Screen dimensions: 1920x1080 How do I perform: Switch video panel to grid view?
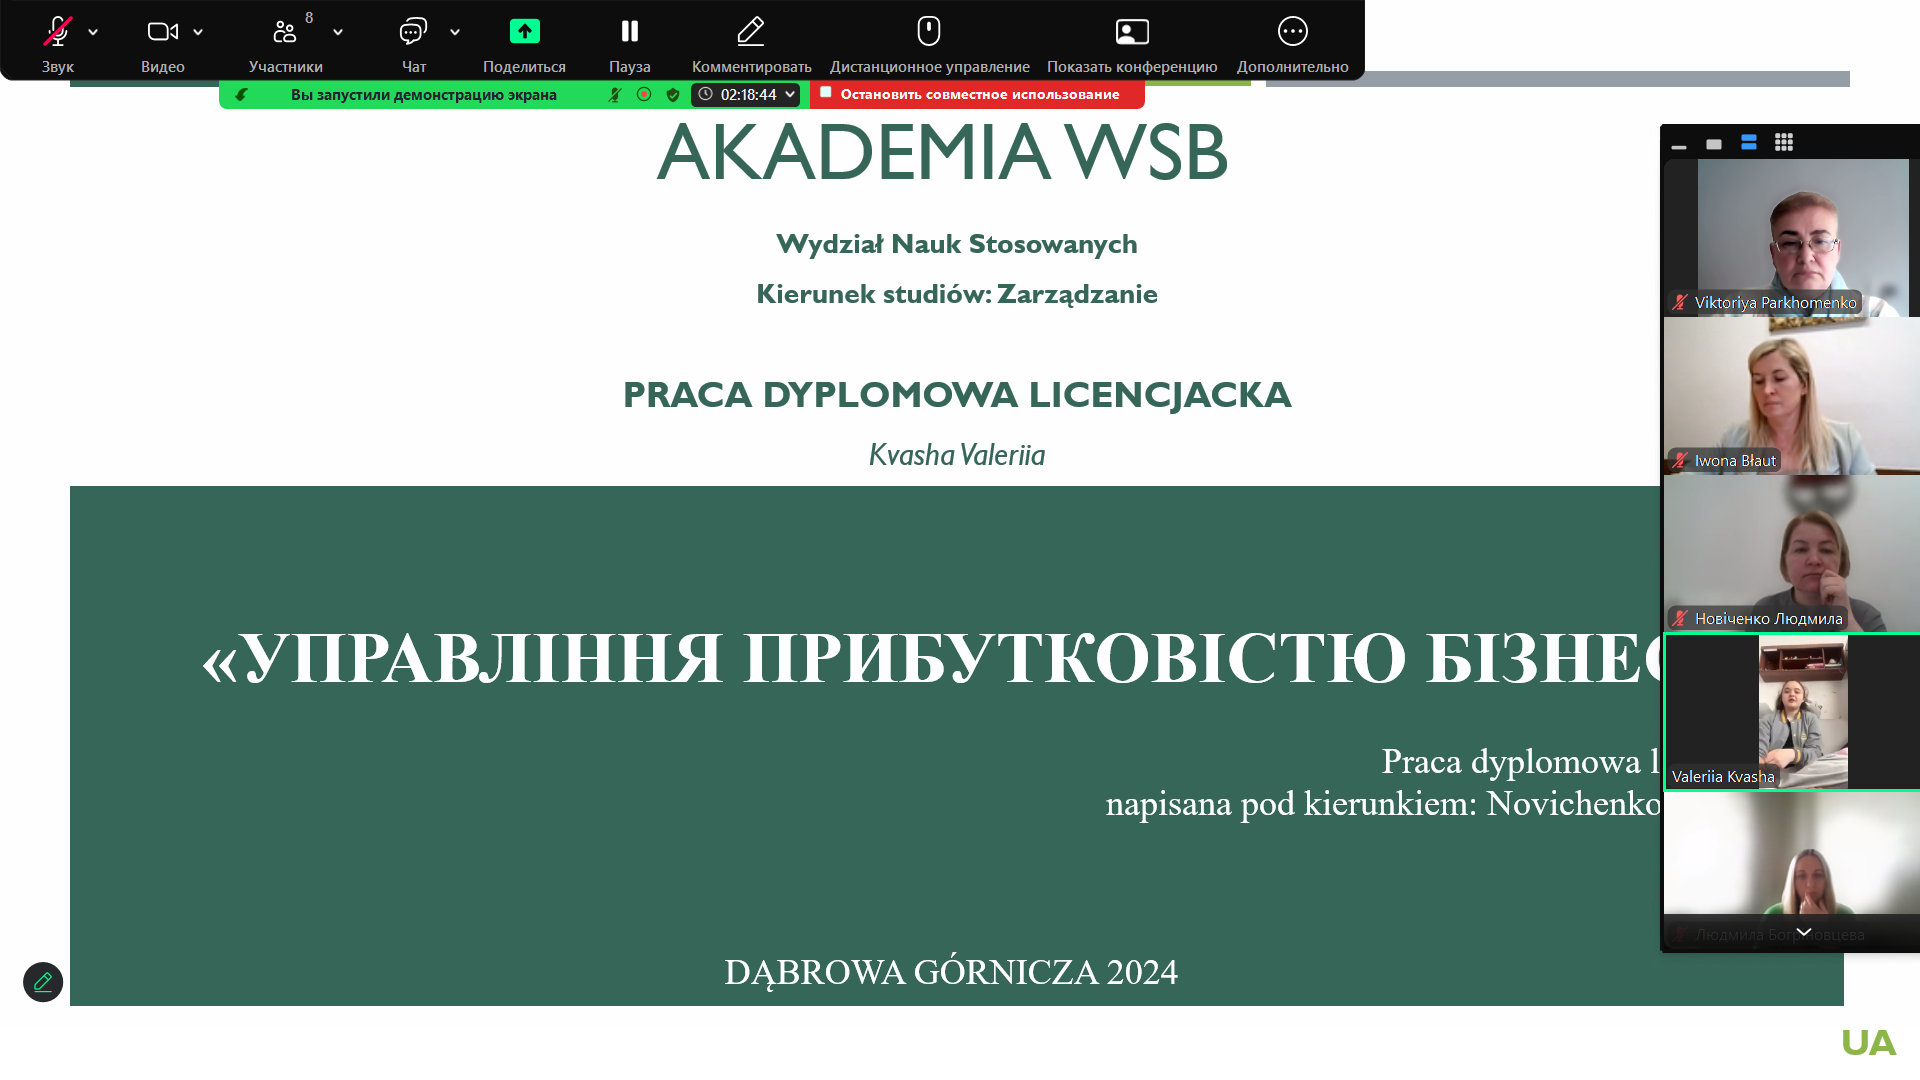pos(1784,143)
